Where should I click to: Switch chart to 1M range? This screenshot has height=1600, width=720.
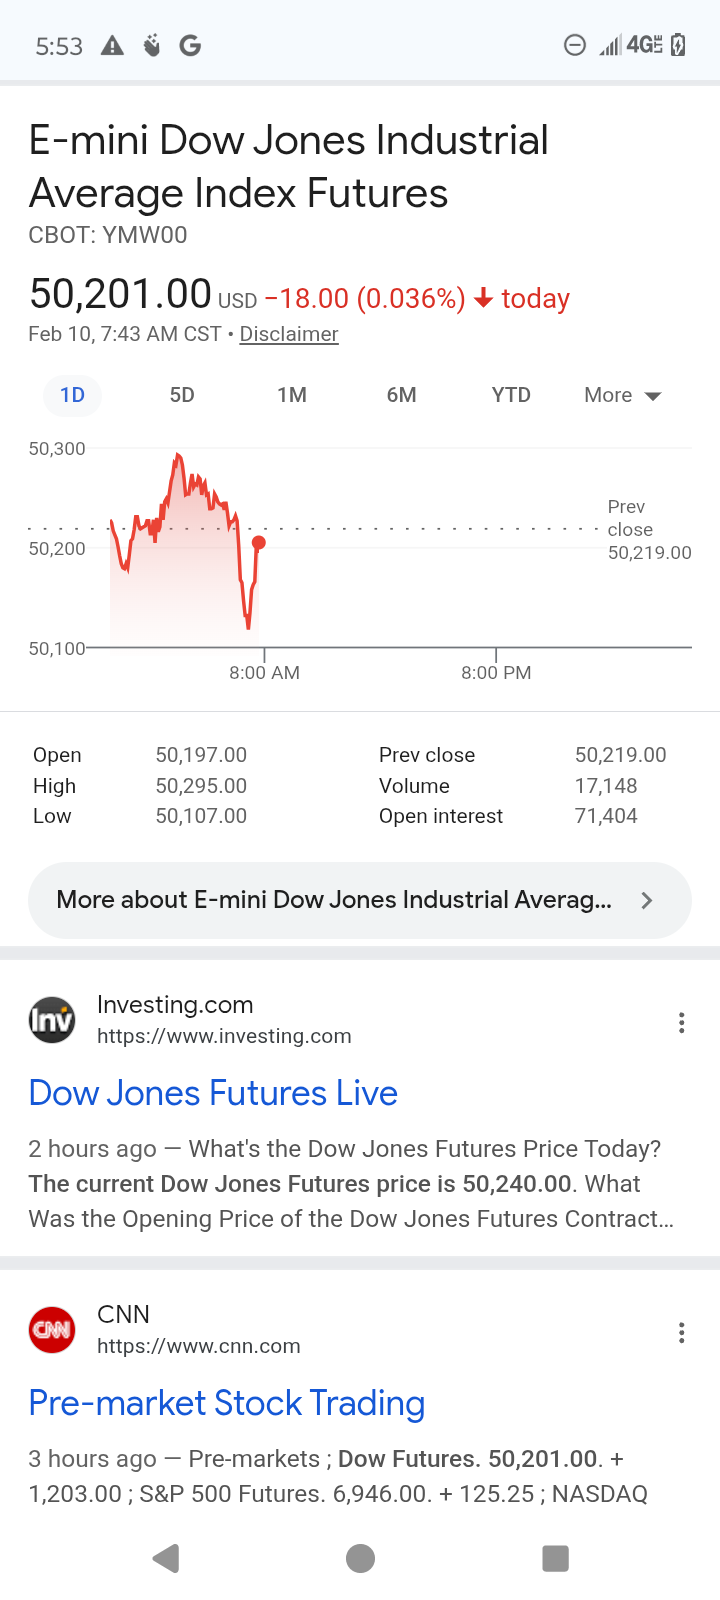click(x=292, y=395)
